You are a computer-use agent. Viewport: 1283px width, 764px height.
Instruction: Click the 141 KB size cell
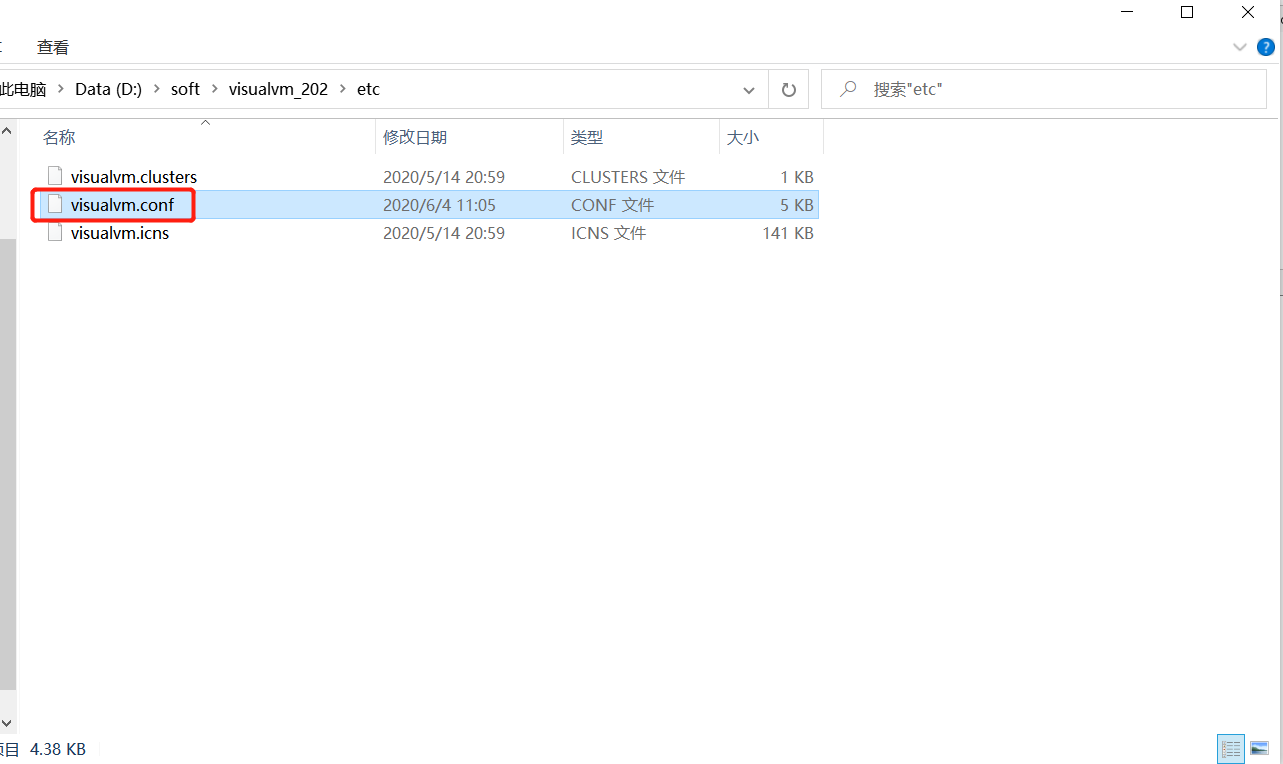pos(788,233)
